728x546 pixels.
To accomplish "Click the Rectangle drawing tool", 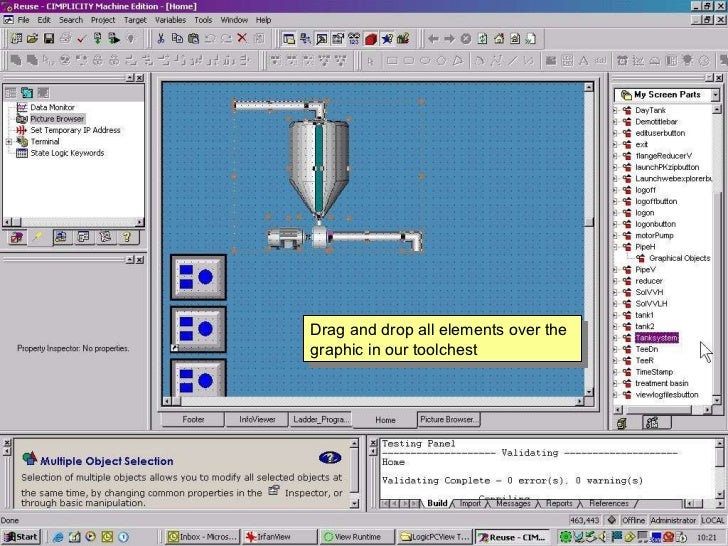I will (392, 61).
